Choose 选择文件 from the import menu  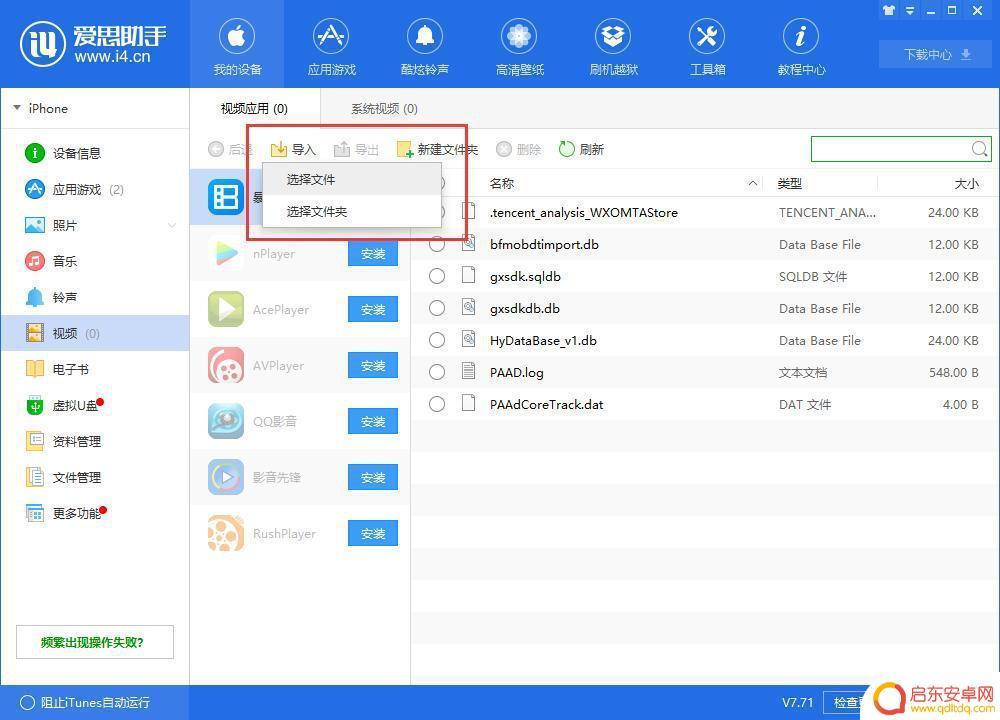coord(352,179)
